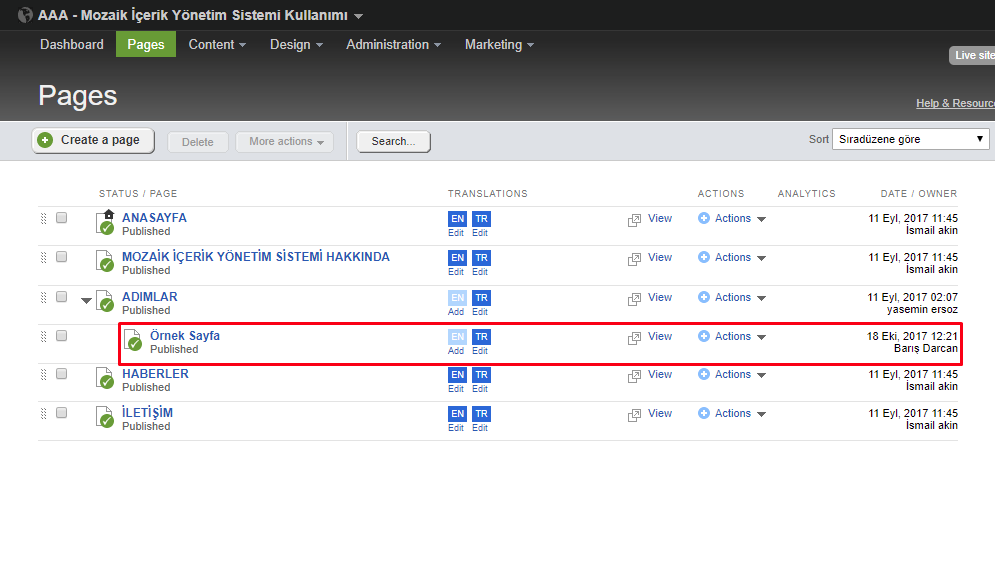Click the View link for HABERLER
The image size is (995, 573).
click(660, 374)
